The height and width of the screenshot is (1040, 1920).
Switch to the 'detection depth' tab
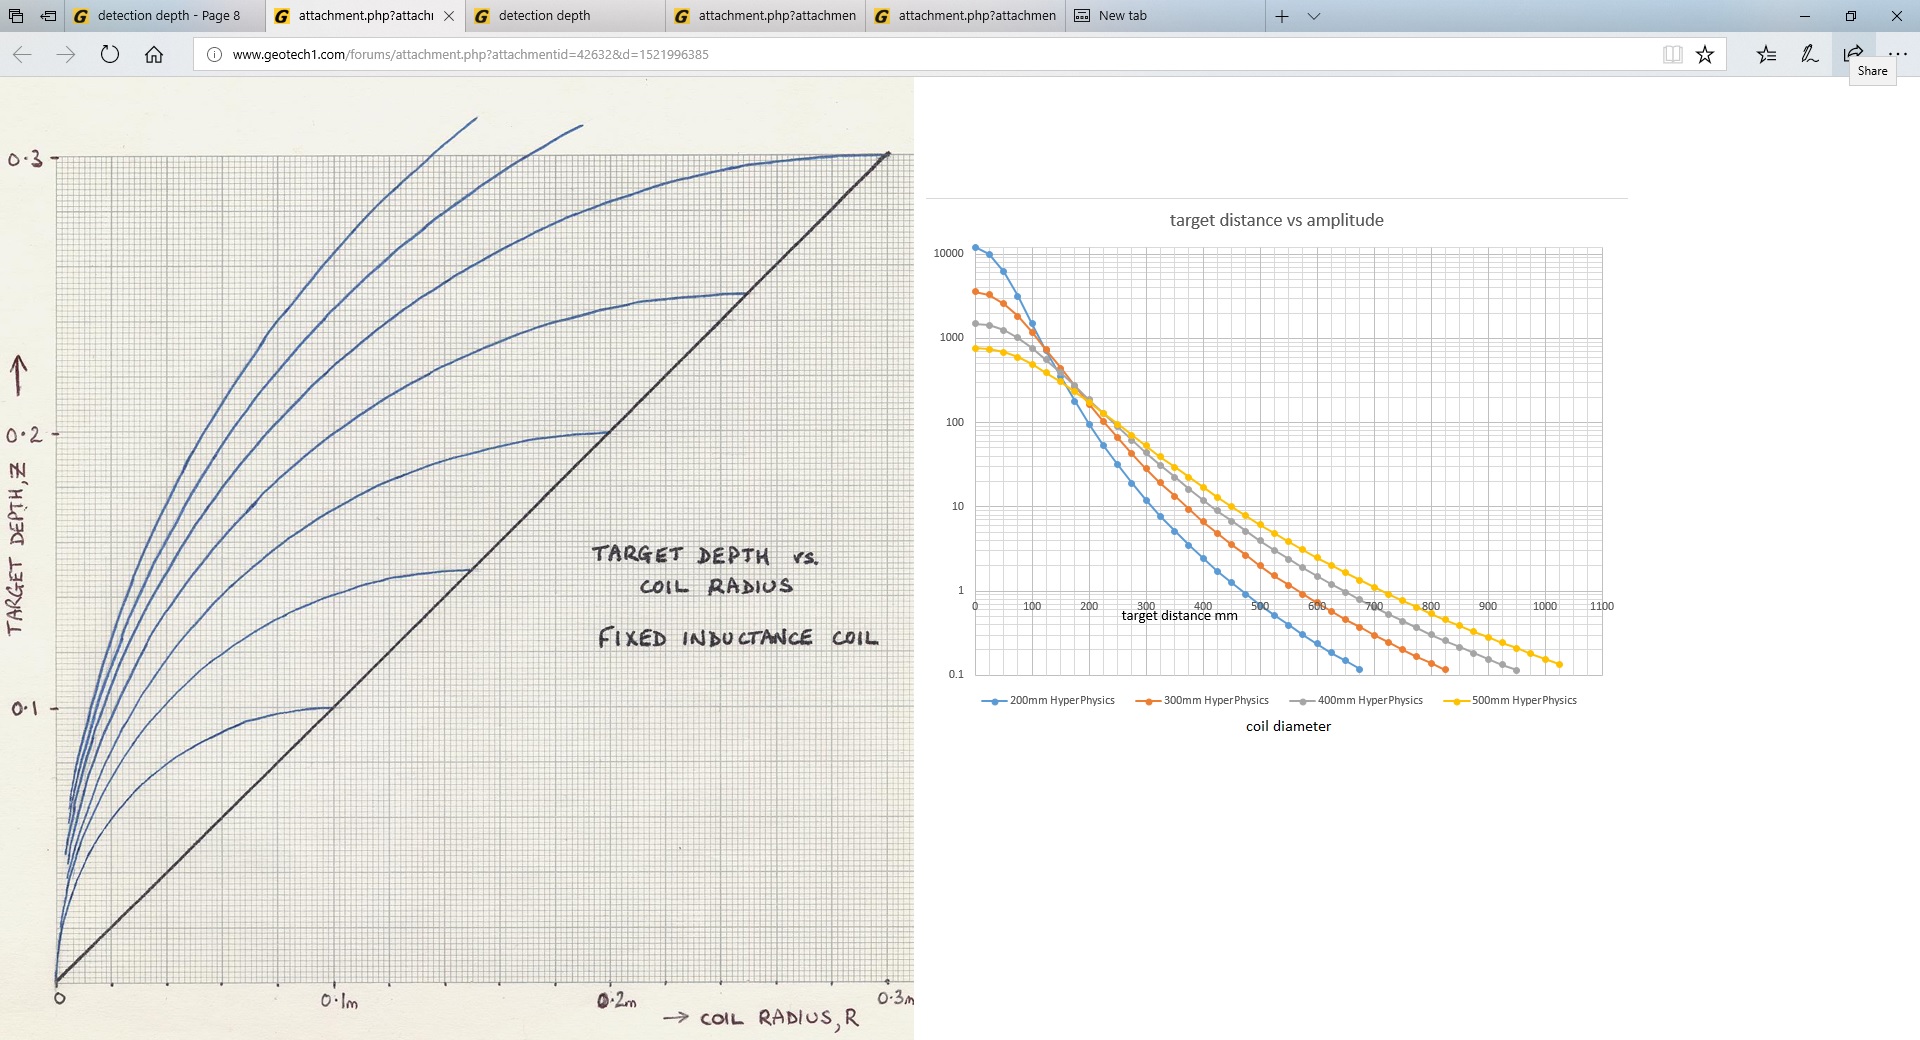(x=565, y=16)
